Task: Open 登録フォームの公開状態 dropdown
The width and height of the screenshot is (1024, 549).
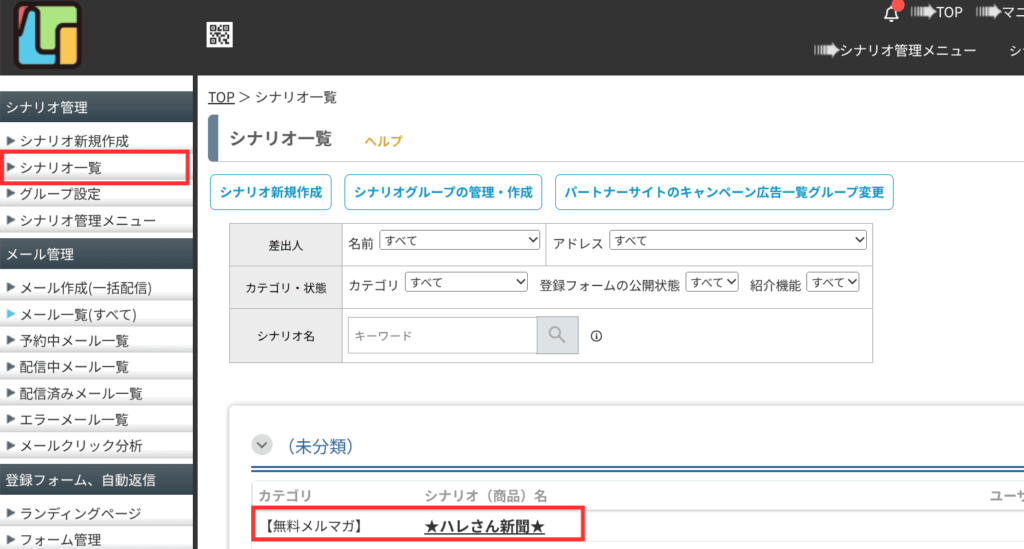Action: [712, 282]
